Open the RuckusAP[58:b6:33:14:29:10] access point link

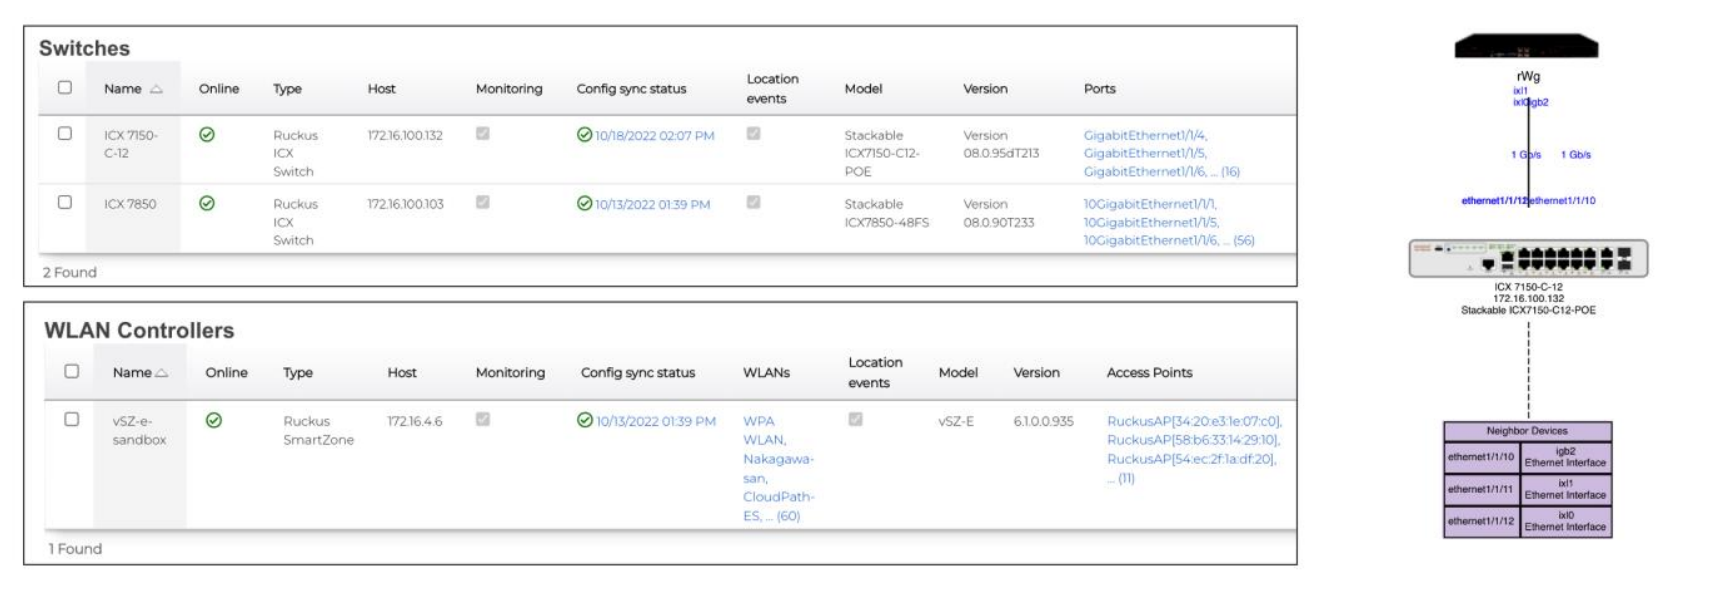coord(1193,440)
